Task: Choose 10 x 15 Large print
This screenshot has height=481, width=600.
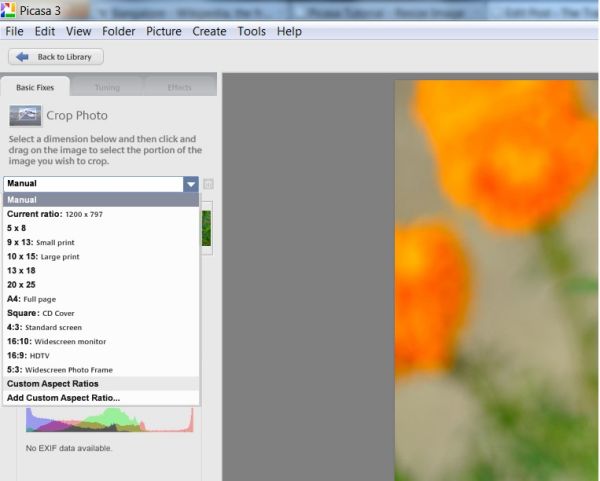Action: coord(101,257)
